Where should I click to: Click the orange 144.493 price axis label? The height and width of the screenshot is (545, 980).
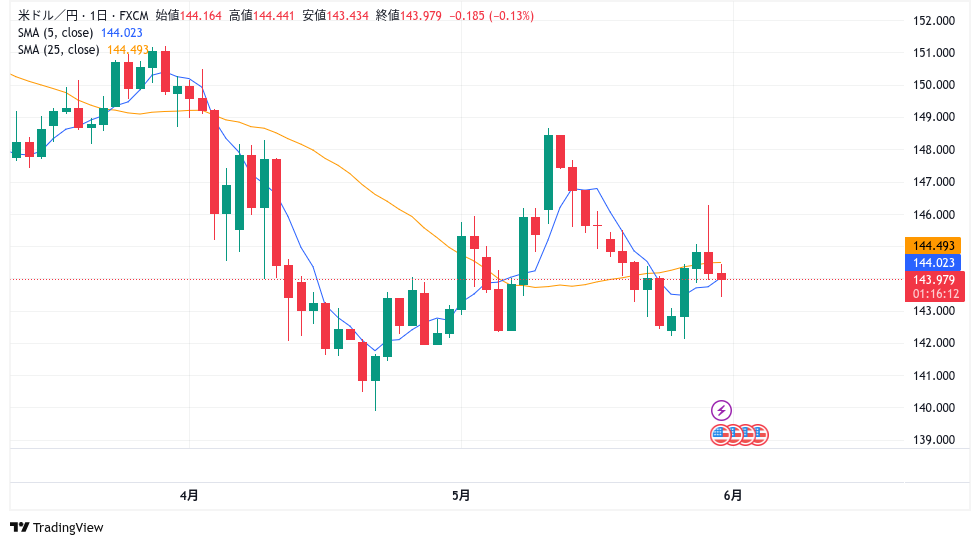[x=933, y=246]
